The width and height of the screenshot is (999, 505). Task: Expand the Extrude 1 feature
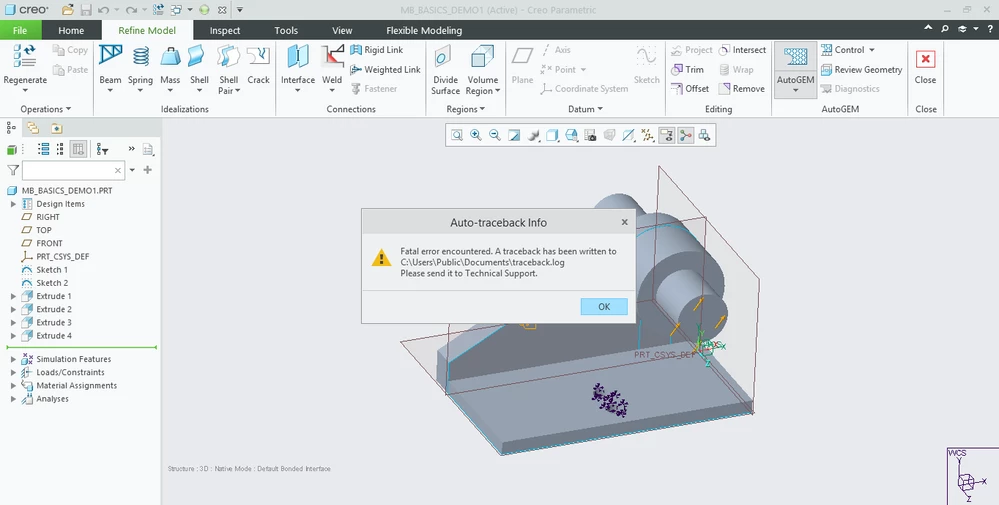pos(13,296)
